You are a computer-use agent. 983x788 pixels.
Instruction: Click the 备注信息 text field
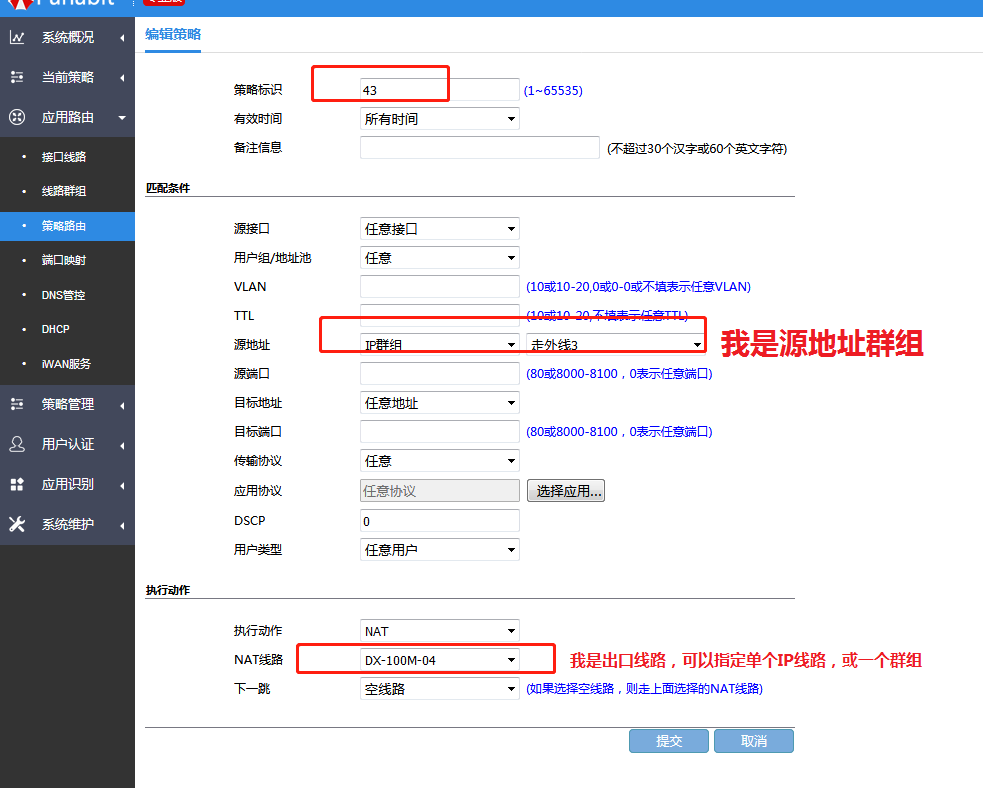[479, 148]
